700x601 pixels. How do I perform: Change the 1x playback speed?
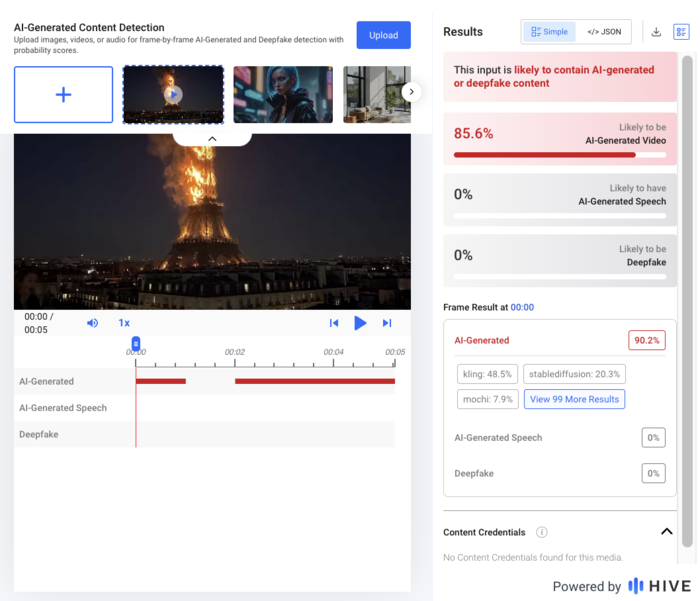[124, 323]
